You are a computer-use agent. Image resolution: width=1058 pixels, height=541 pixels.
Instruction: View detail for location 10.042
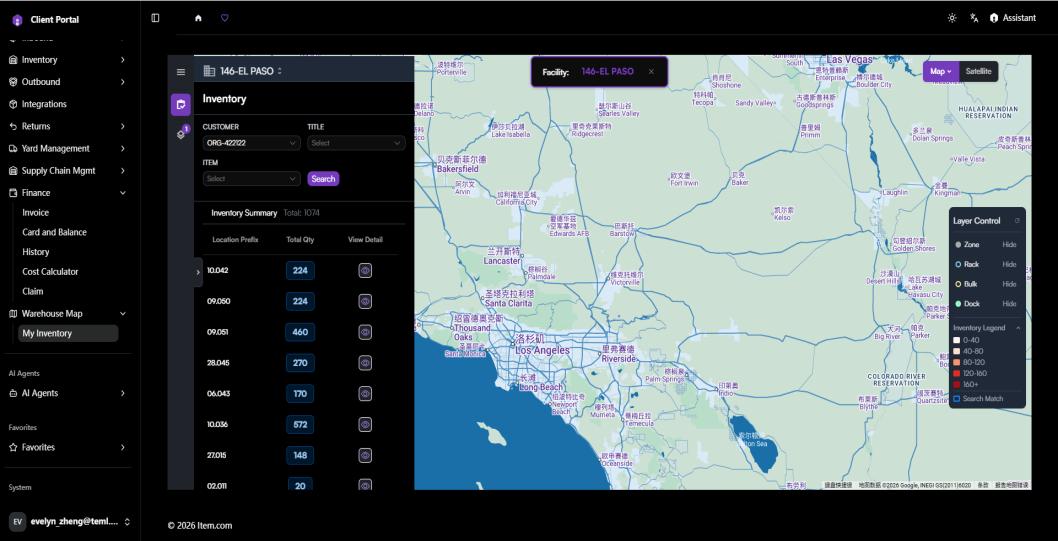[x=365, y=270]
